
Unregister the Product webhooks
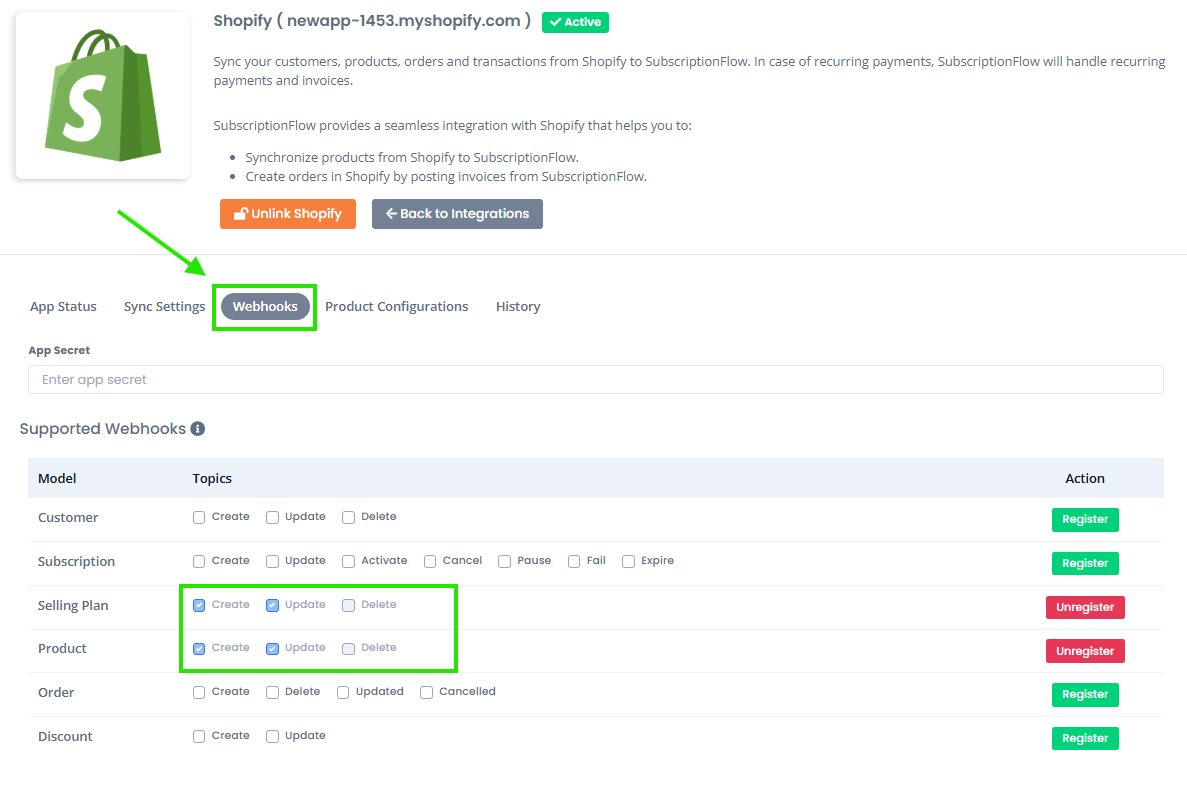(x=1085, y=651)
